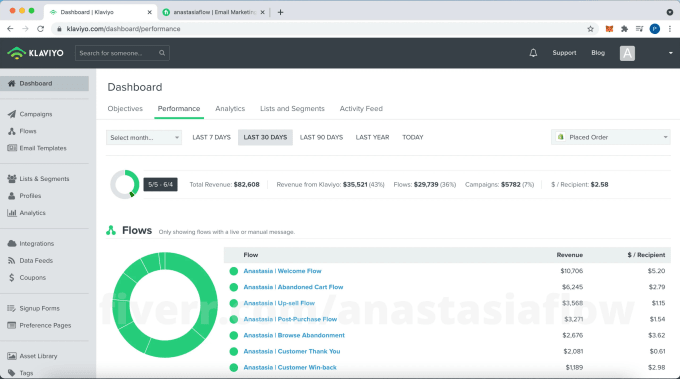
Task: Switch to Analytics dashboard tab
Action: point(230,108)
